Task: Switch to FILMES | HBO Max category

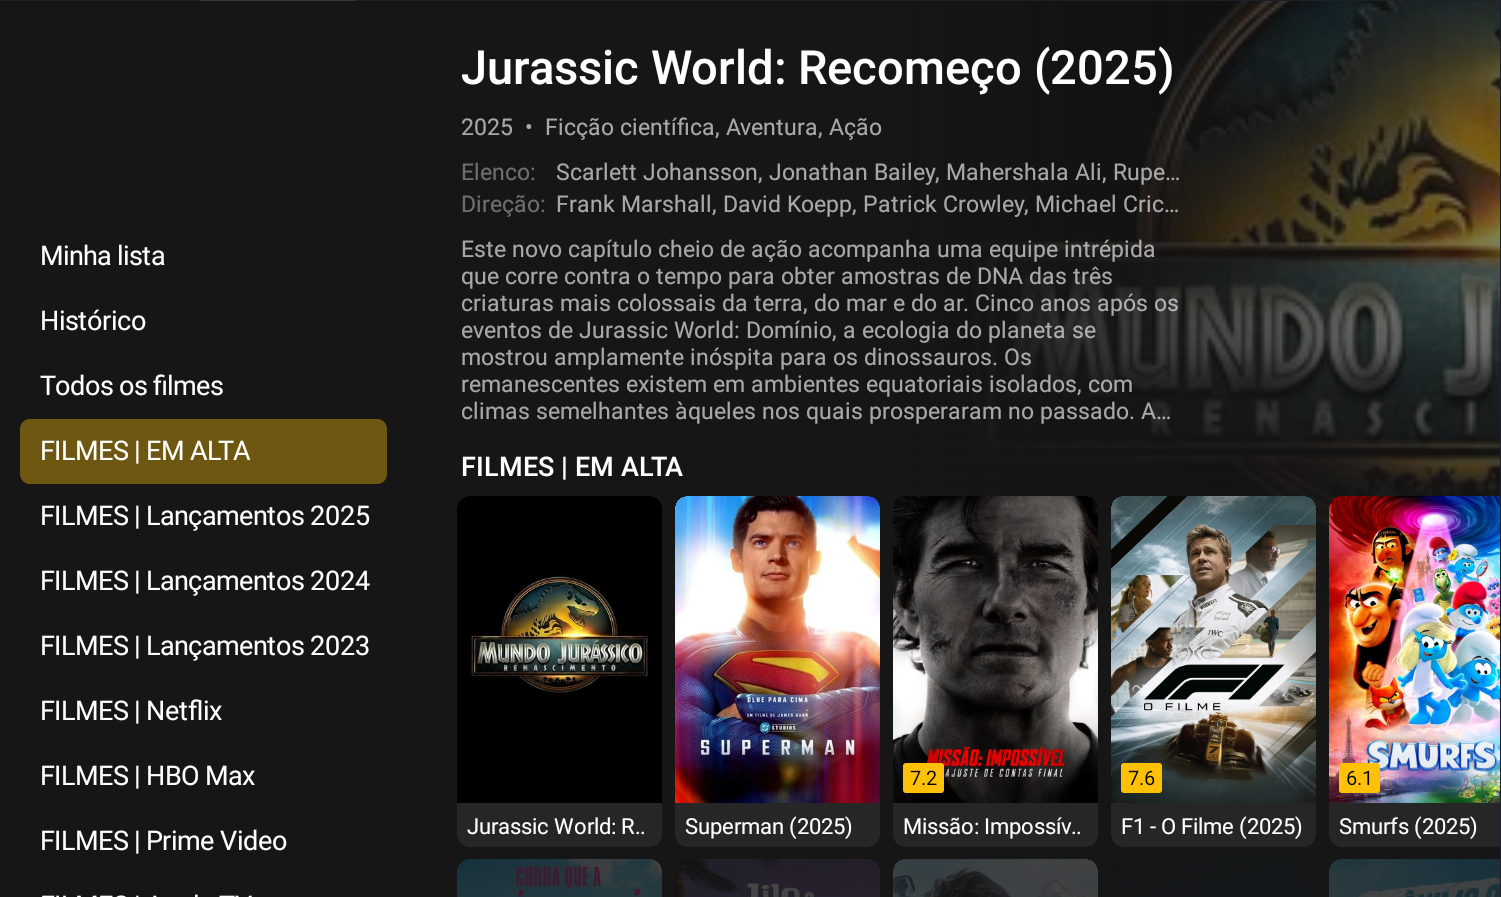Action: [x=147, y=776]
